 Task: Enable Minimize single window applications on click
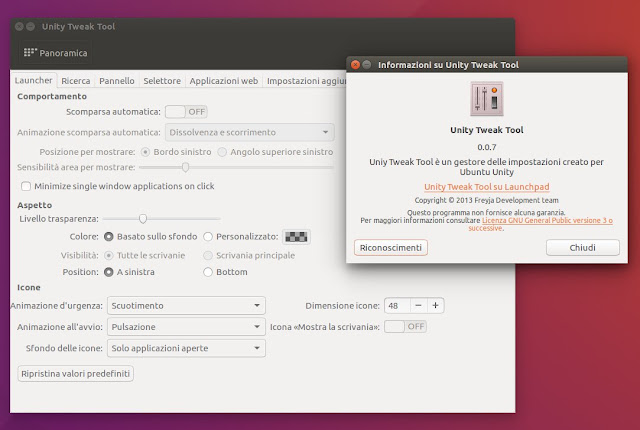pos(26,186)
